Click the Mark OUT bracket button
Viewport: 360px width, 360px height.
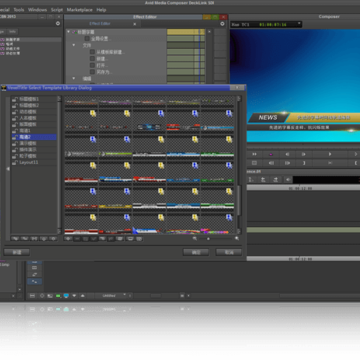[304, 163]
